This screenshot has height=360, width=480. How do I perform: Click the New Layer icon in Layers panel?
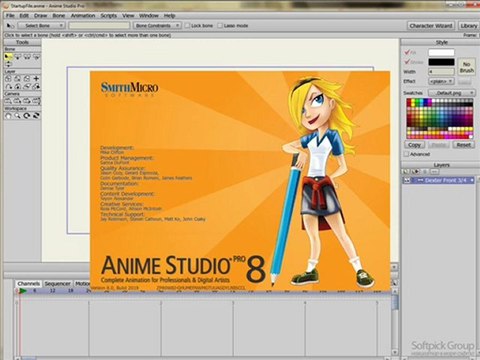[x=406, y=171]
